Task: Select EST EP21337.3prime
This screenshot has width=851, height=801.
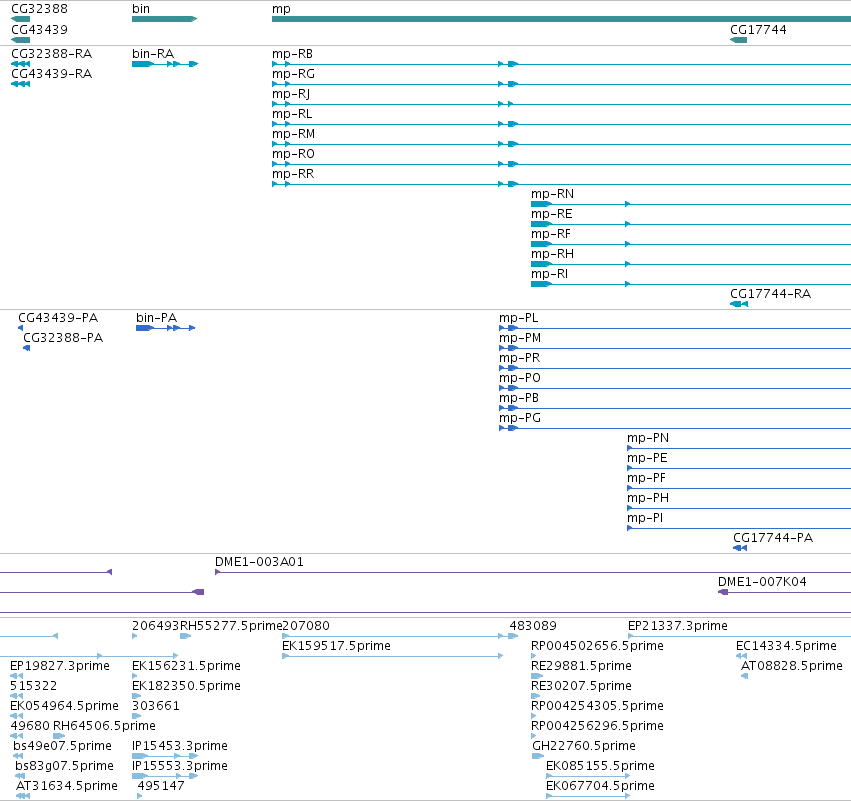Action: pyautogui.click(x=678, y=626)
